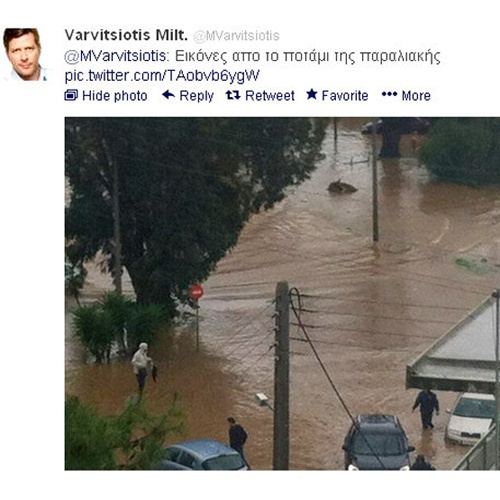Click the Hide photo icon
Screen dimensions: 500x500
[71, 95]
